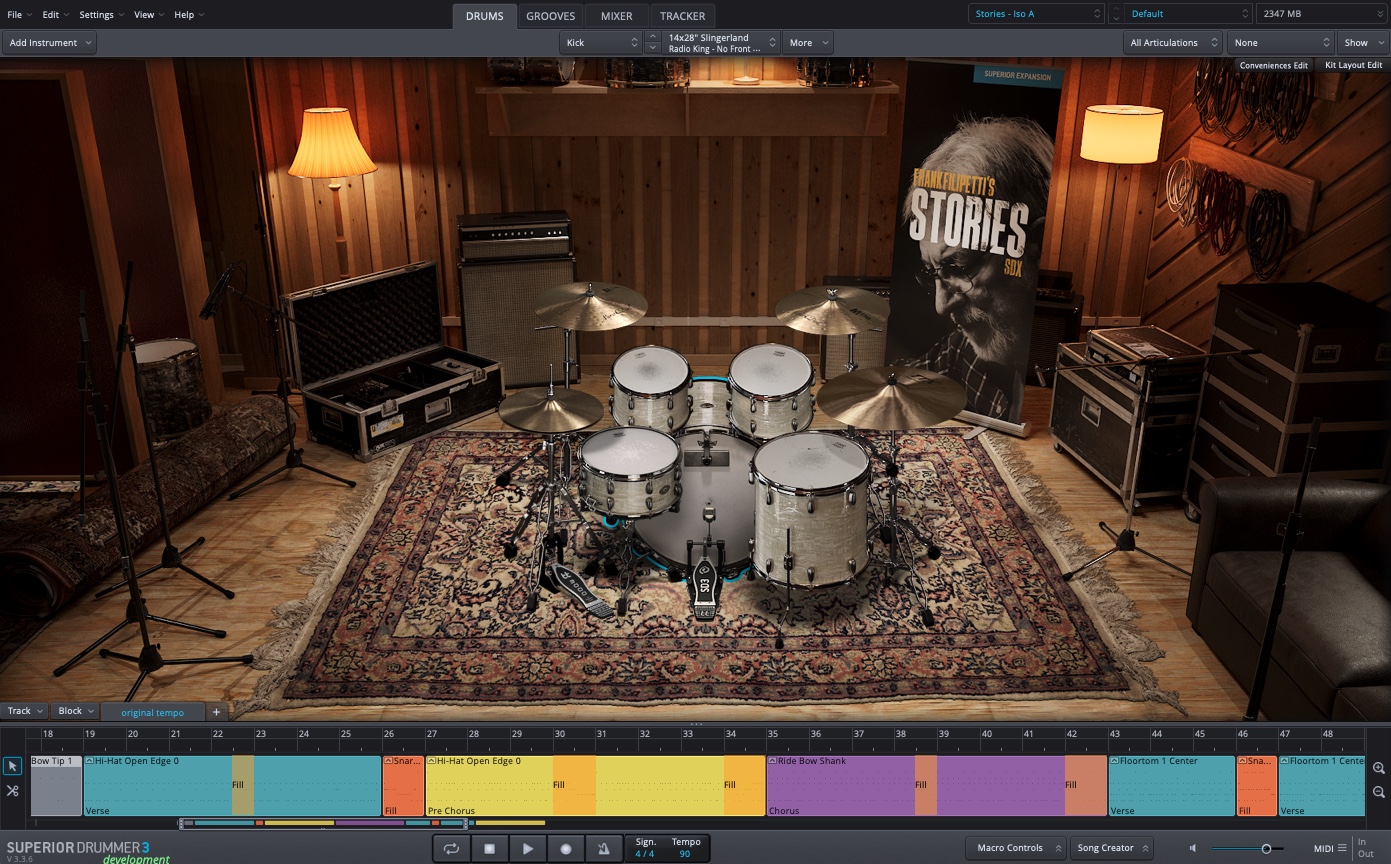Step the preset selector arrows

1116,14
